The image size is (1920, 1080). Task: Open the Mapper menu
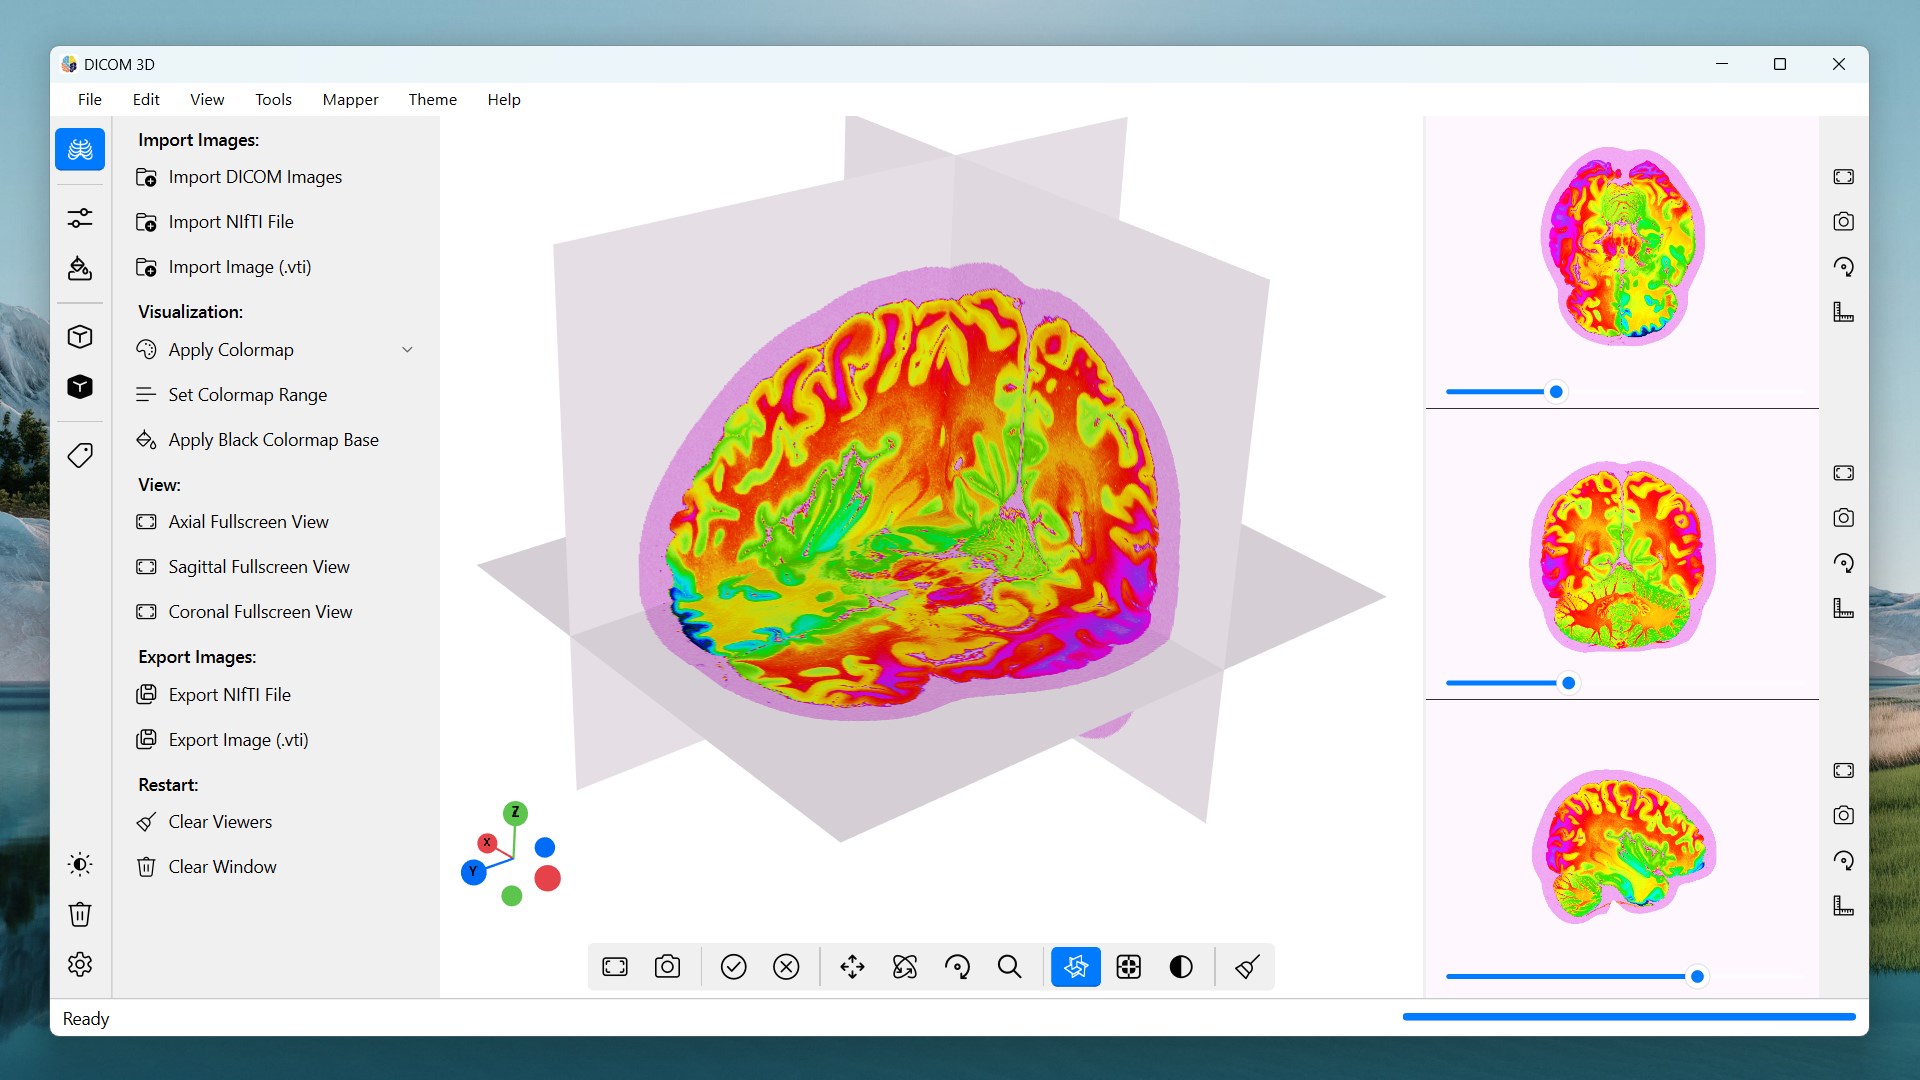click(x=350, y=99)
